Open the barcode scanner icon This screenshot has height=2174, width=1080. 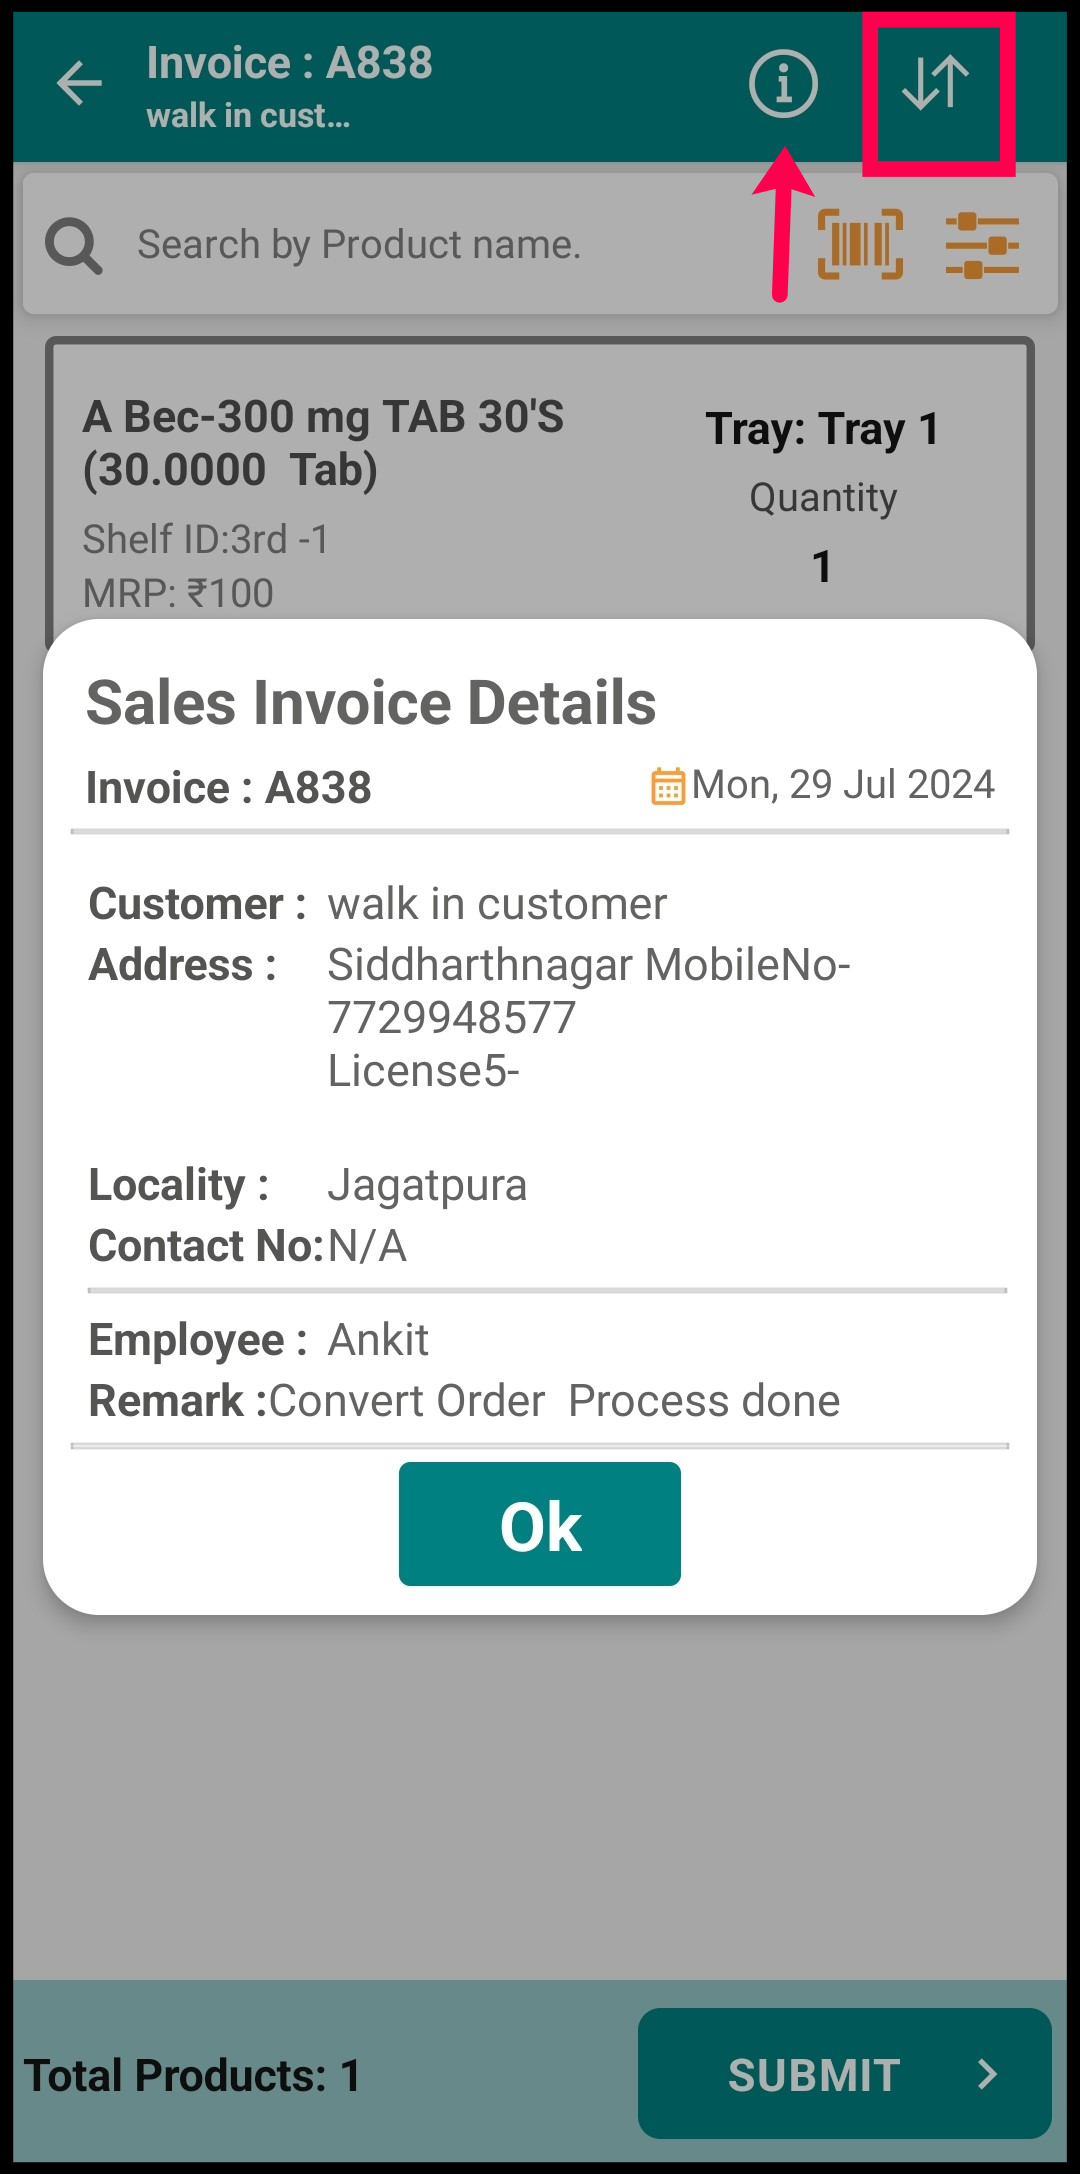(860, 244)
